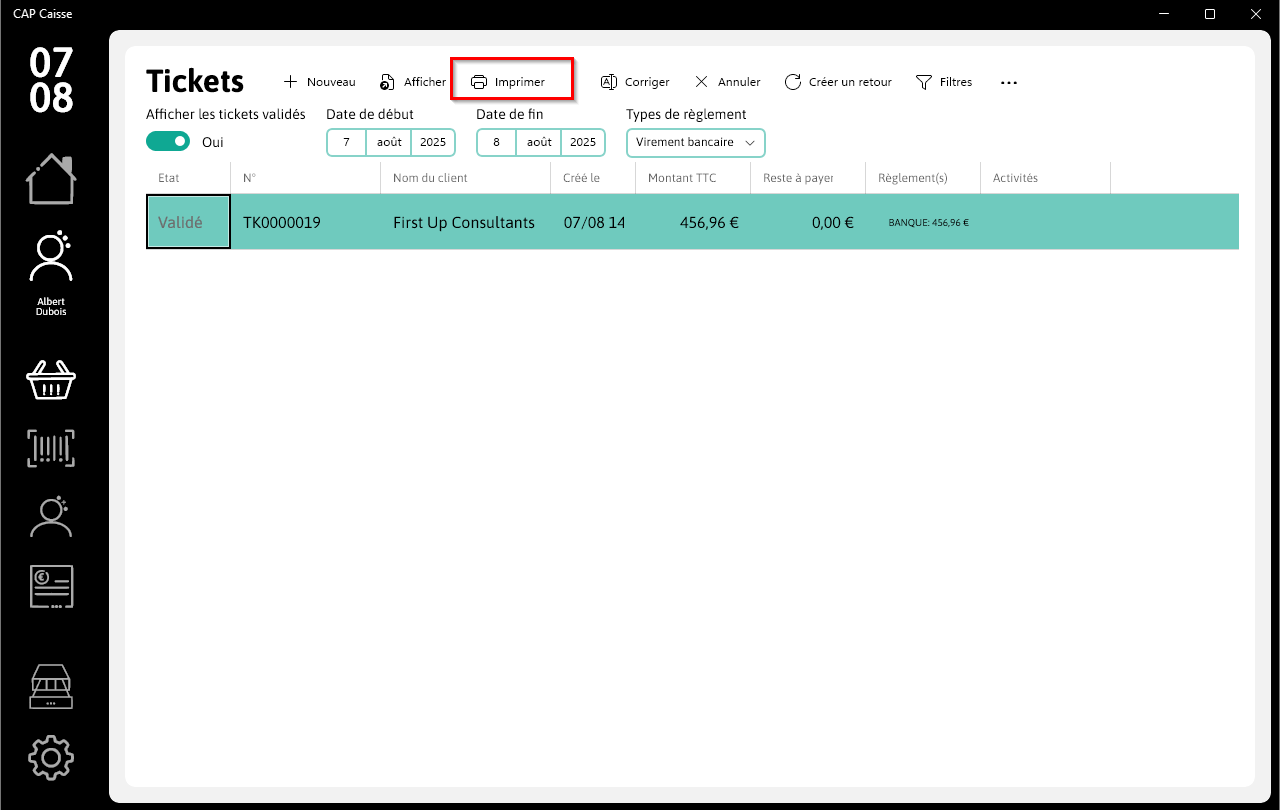The image size is (1280, 810).
Task: Click the Imprimer print button
Action: [x=512, y=79]
